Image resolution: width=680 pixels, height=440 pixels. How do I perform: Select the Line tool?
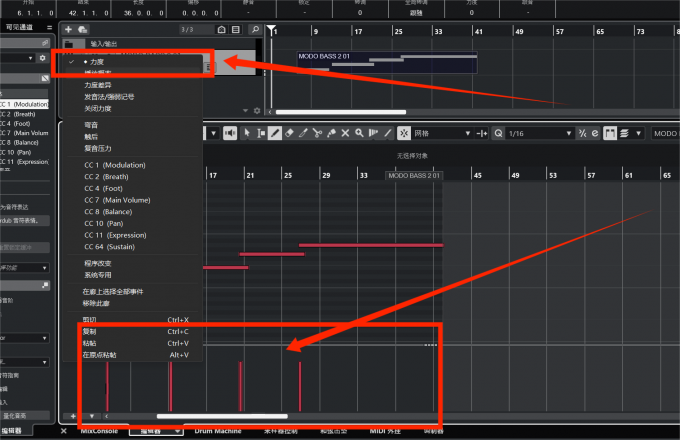(x=387, y=133)
